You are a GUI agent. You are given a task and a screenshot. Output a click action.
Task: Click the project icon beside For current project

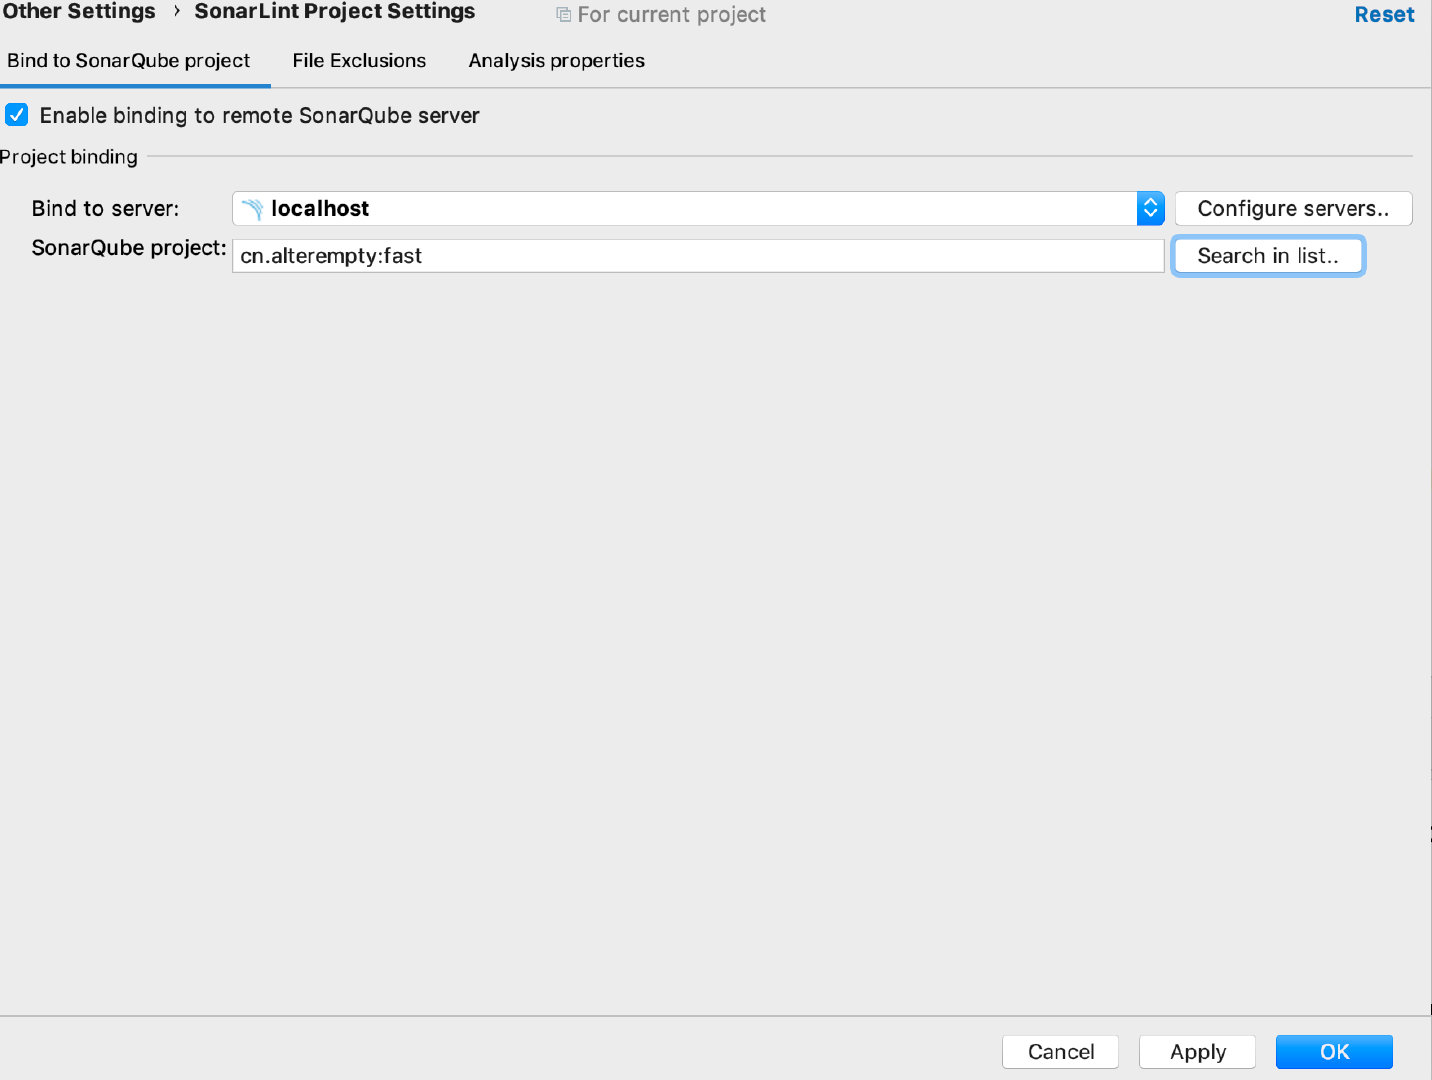point(564,15)
